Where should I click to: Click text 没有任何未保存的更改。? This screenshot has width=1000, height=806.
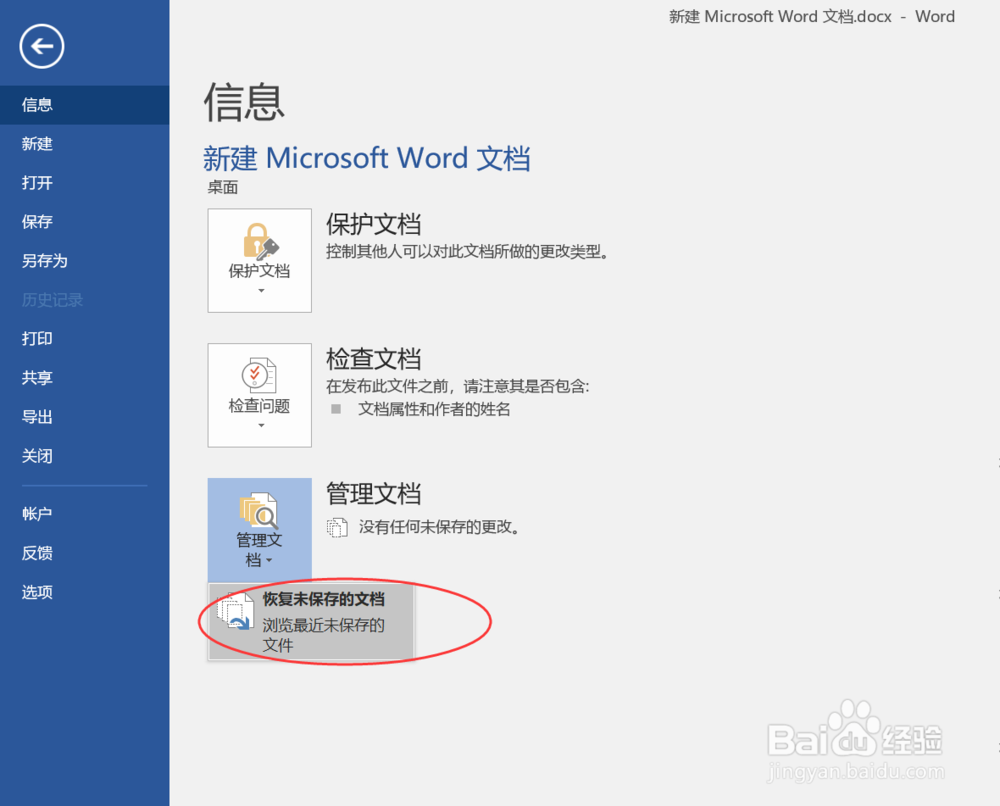tap(439, 527)
